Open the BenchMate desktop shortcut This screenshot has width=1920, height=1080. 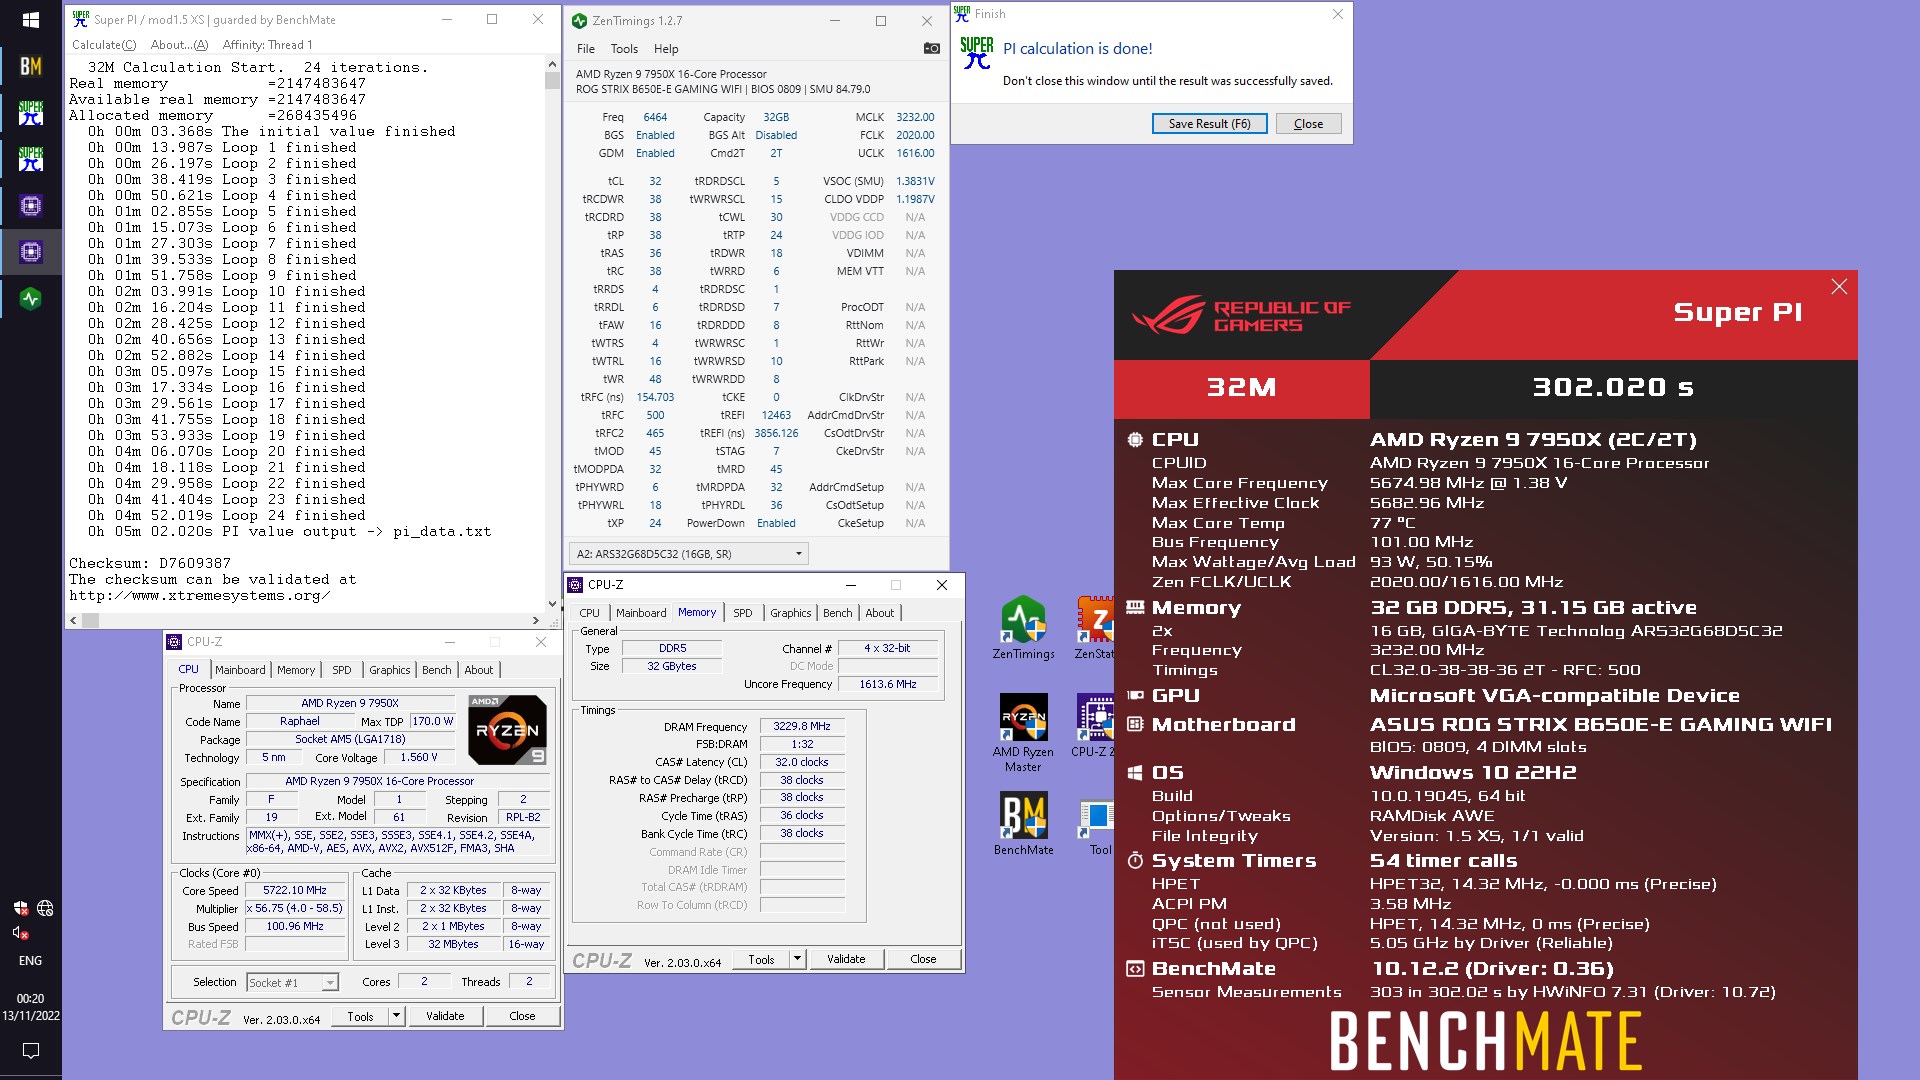click(1023, 825)
